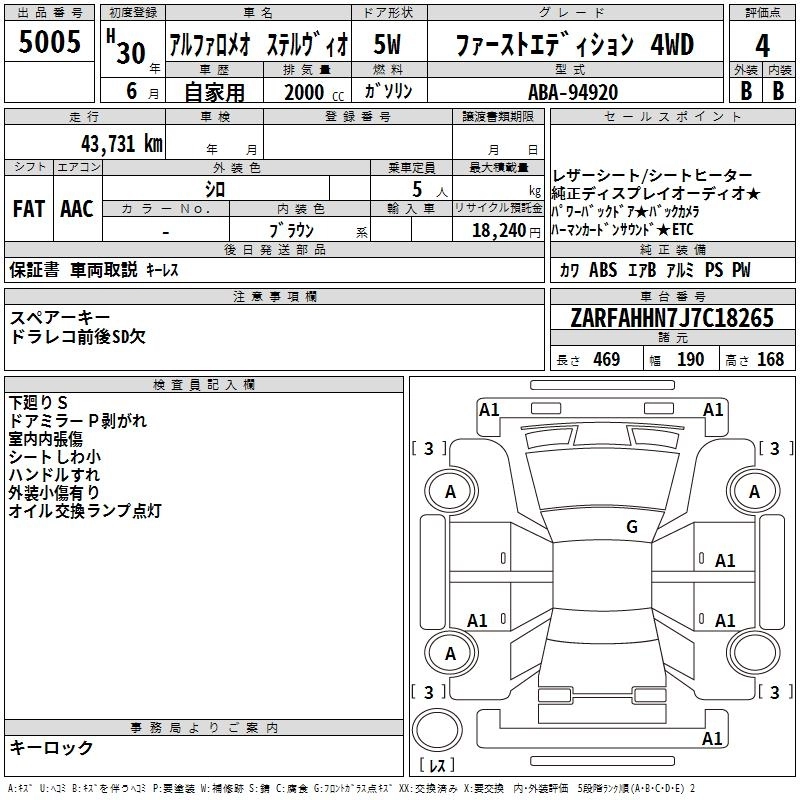Image resolution: width=800 pixels, height=800 pixels.
Task: Select the spare tire circle above レス
Action: coord(437,731)
